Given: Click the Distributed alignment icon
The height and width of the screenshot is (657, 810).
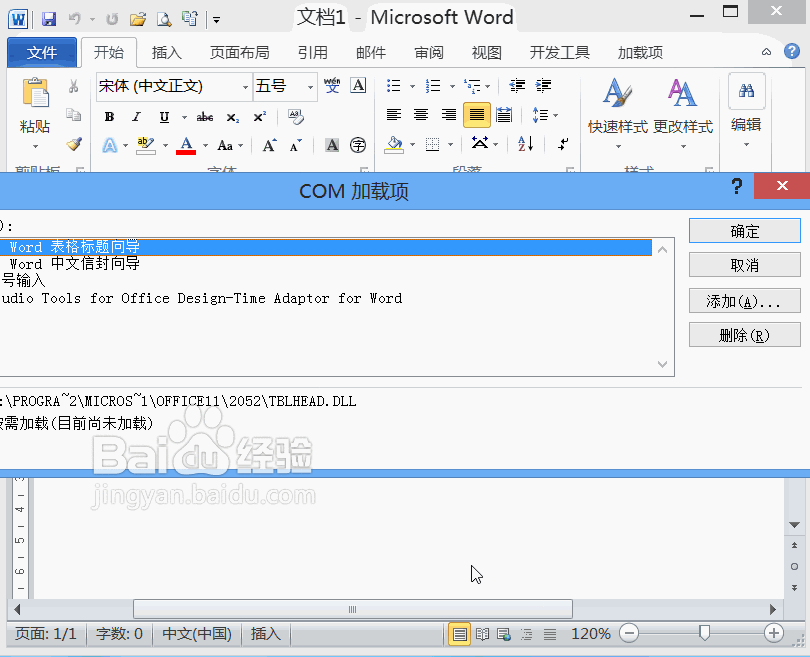Looking at the screenshot, I should point(504,115).
